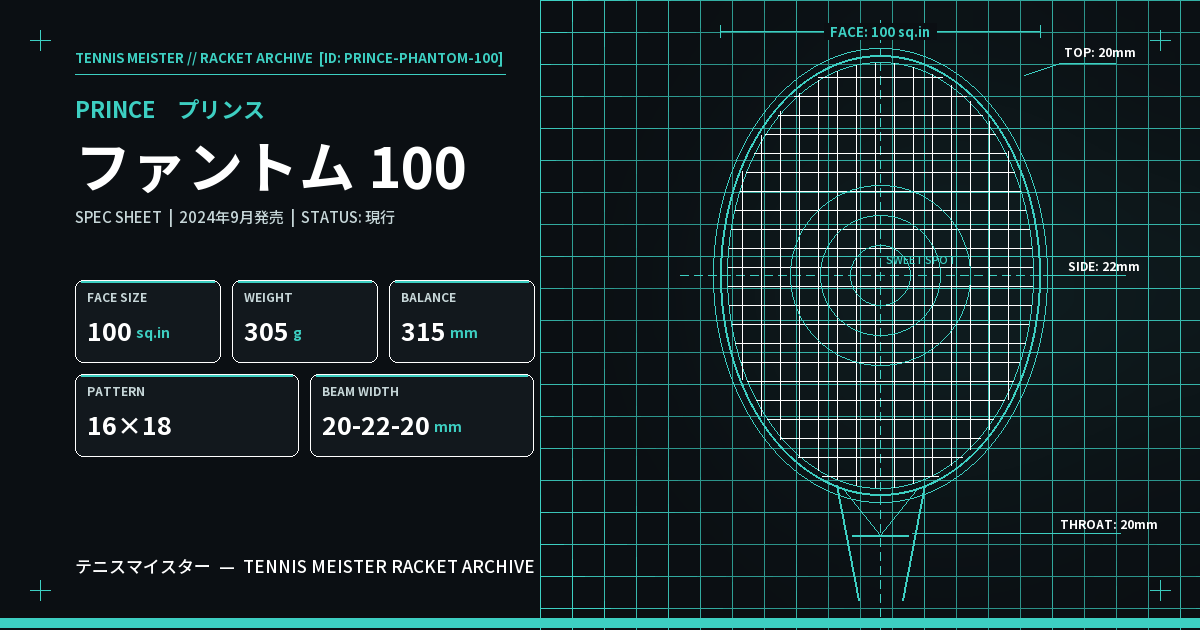The image size is (1200, 630).
Task: Click the 'THROAT: 20mm' annotation
Action: tap(1109, 525)
